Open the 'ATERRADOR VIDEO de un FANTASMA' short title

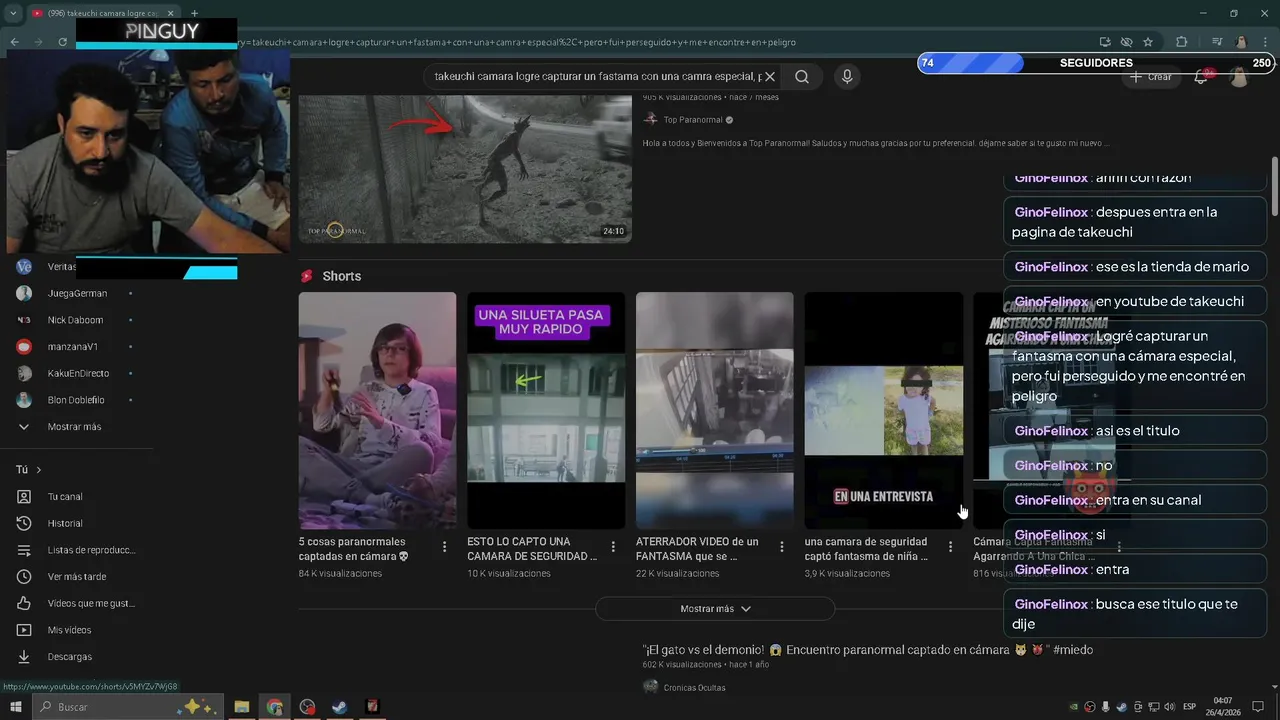697,549
